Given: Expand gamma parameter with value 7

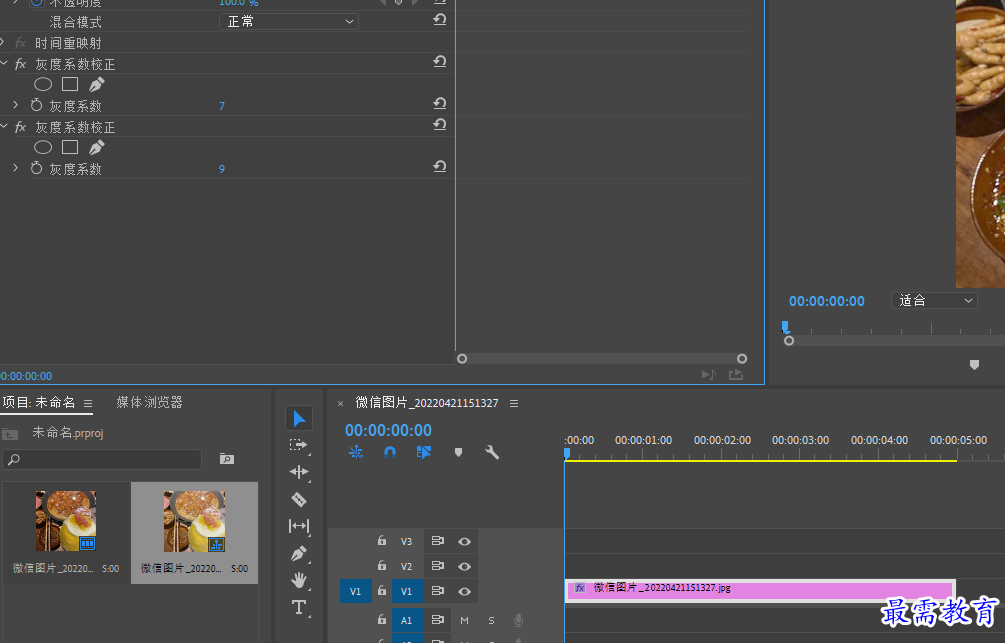Looking at the screenshot, I should tap(16, 104).
